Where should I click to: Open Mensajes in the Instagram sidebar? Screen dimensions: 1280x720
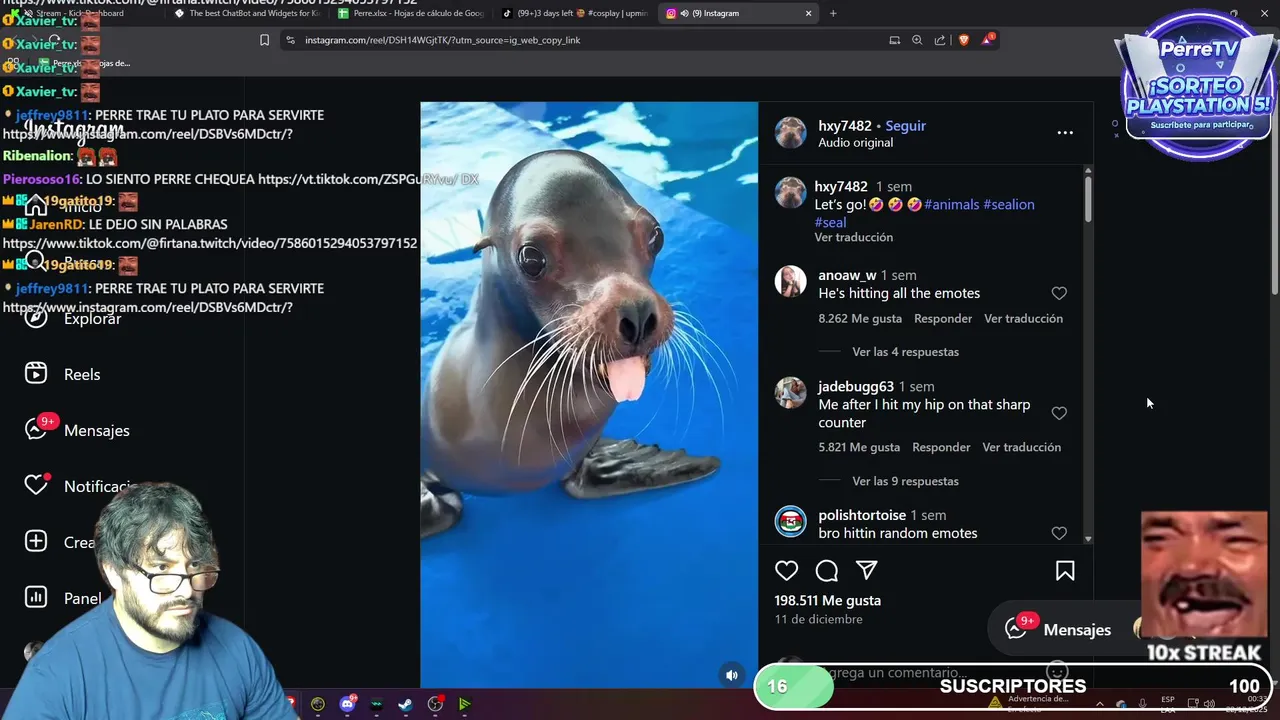pos(77,430)
